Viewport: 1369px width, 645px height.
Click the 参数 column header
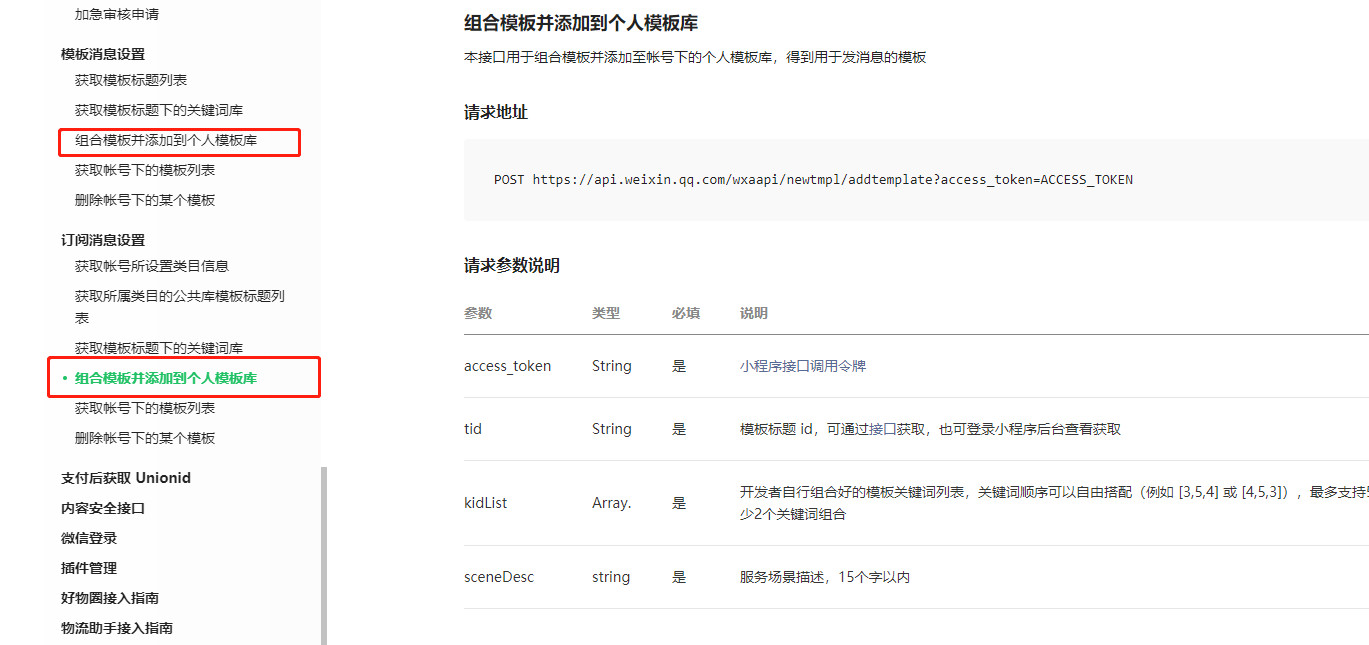[x=478, y=313]
